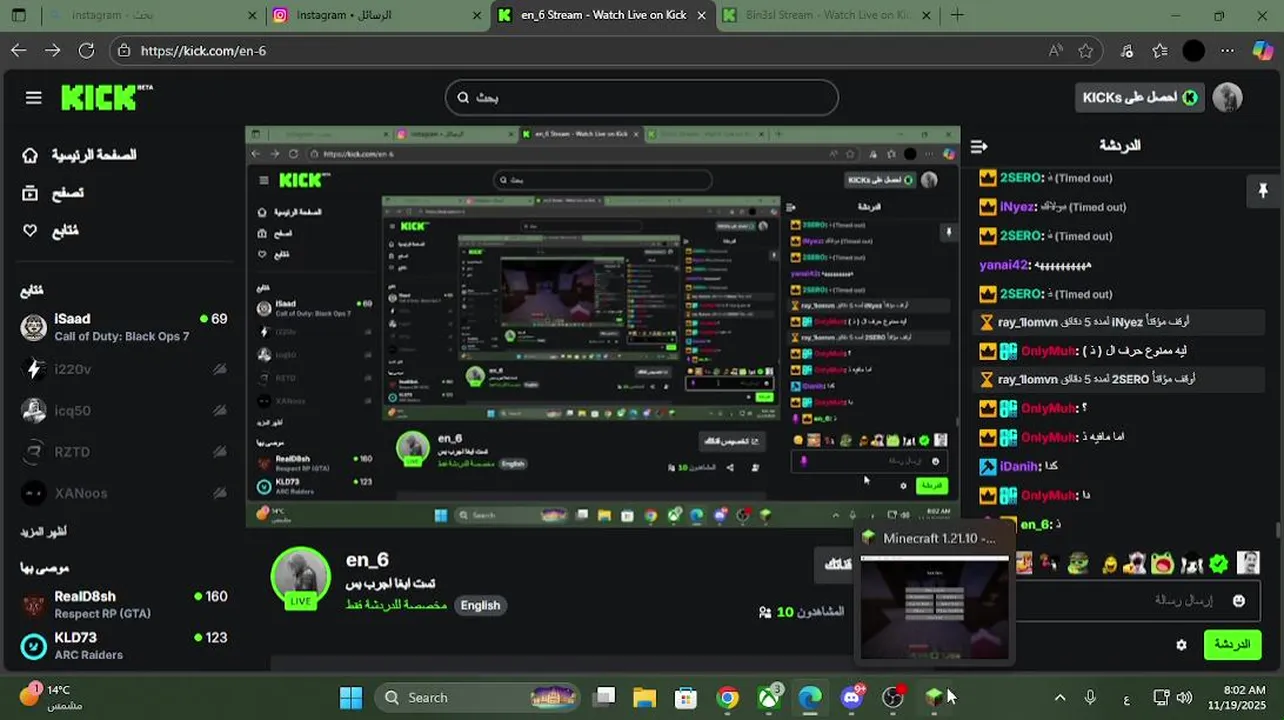Open the Kick hamburger menu

[34, 97]
